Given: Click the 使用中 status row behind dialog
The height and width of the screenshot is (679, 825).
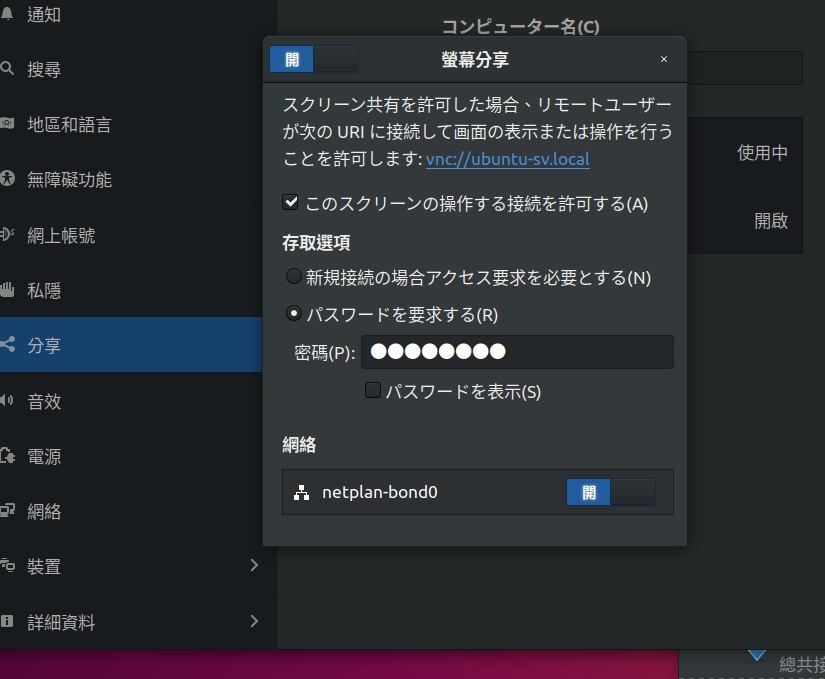Looking at the screenshot, I should pos(745,152).
